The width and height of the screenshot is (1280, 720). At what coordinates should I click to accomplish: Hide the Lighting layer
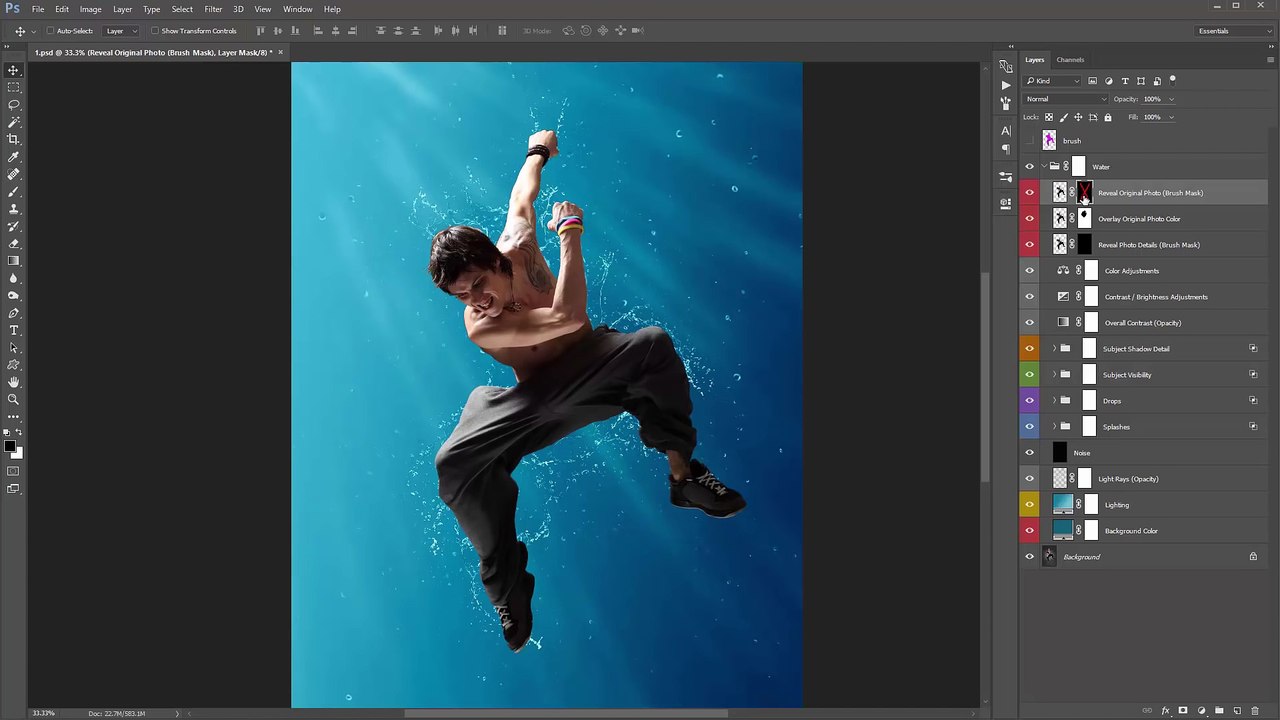pyautogui.click(x=1030, y=505)
